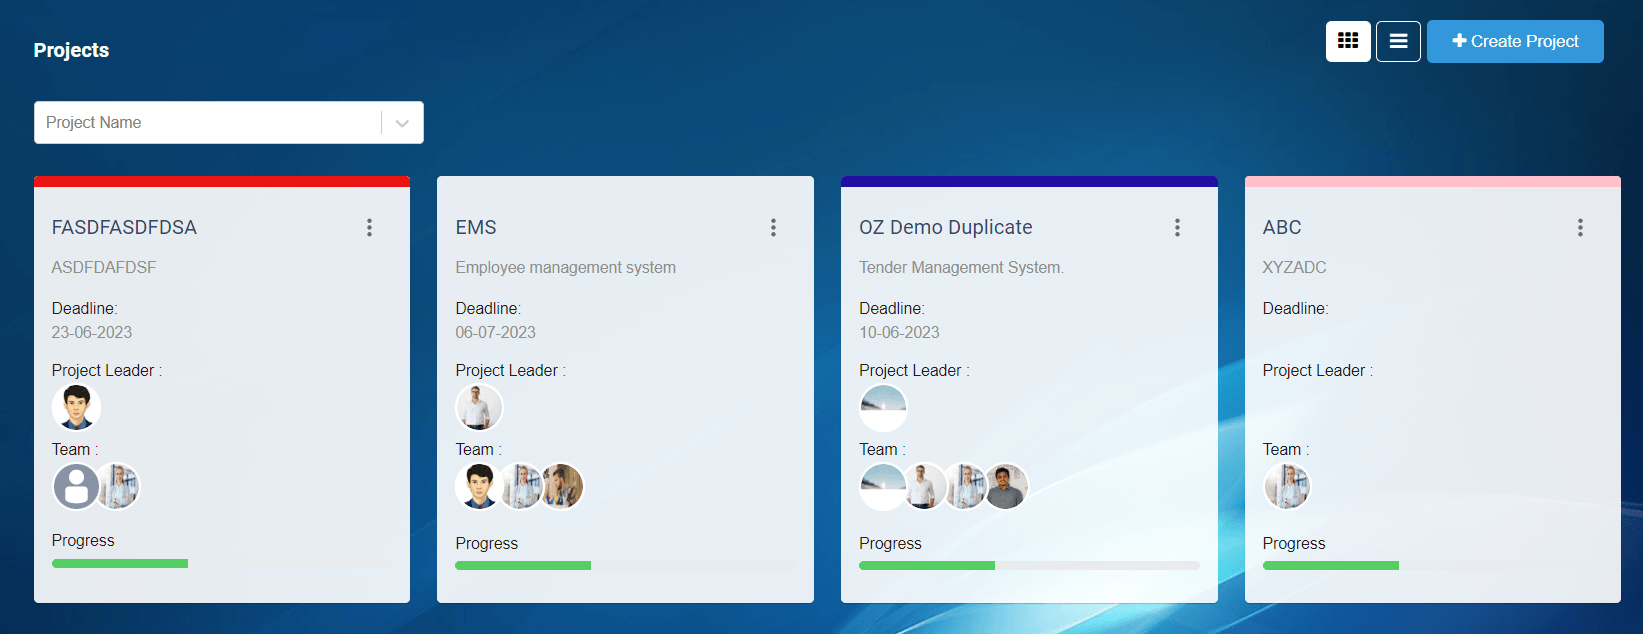Switch to list view layout
The height and width of the screenshot is (634, 1643).
click(x=1398, y=41)
